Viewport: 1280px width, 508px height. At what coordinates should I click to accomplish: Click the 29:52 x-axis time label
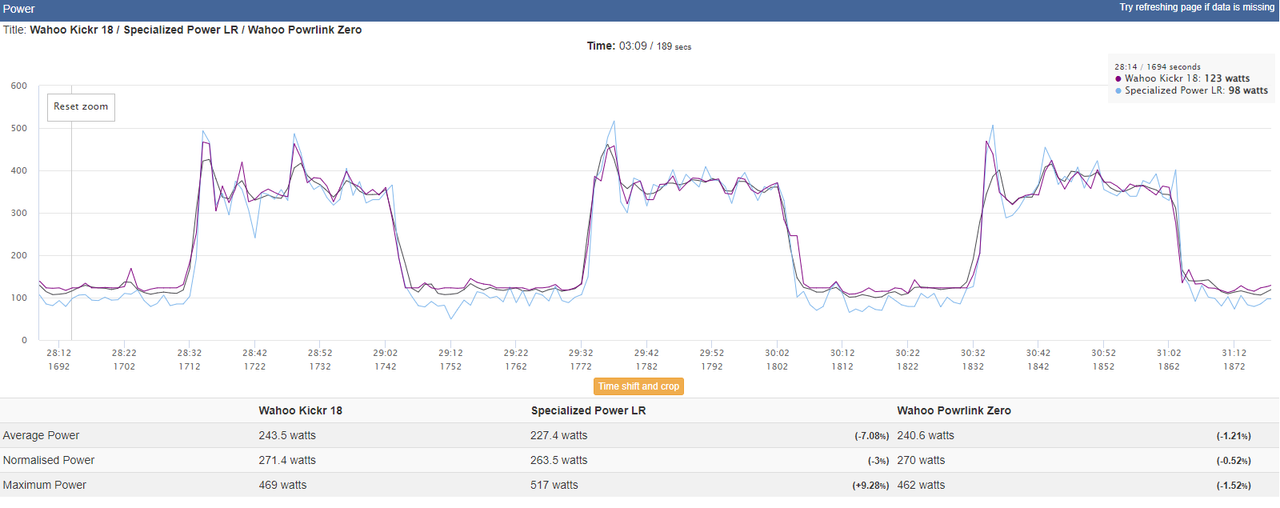[712, 353]
